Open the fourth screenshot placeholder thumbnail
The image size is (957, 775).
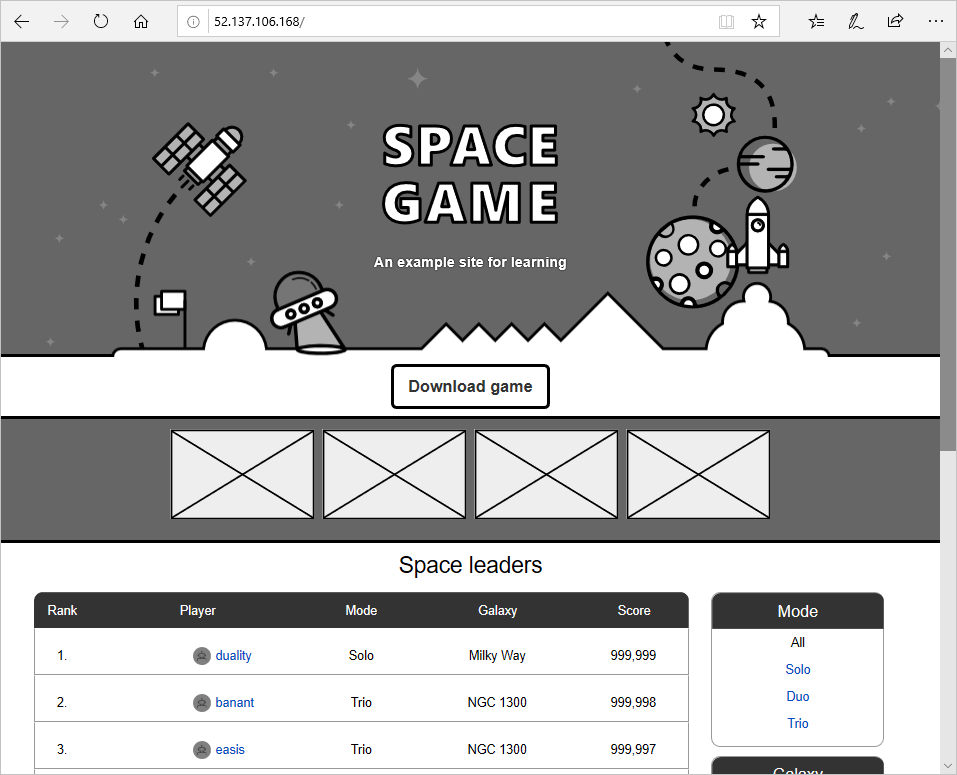[698, 474]
